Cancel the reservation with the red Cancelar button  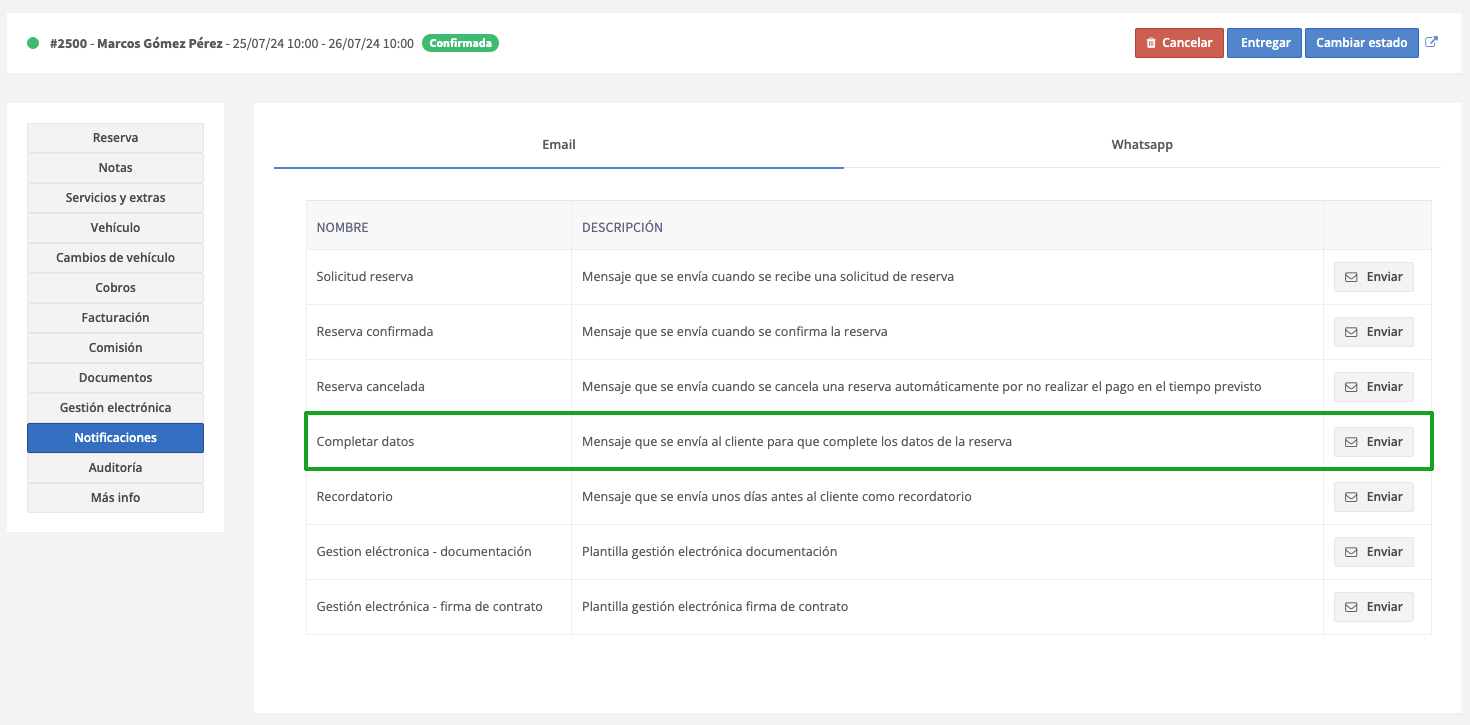click(1179, 43)
